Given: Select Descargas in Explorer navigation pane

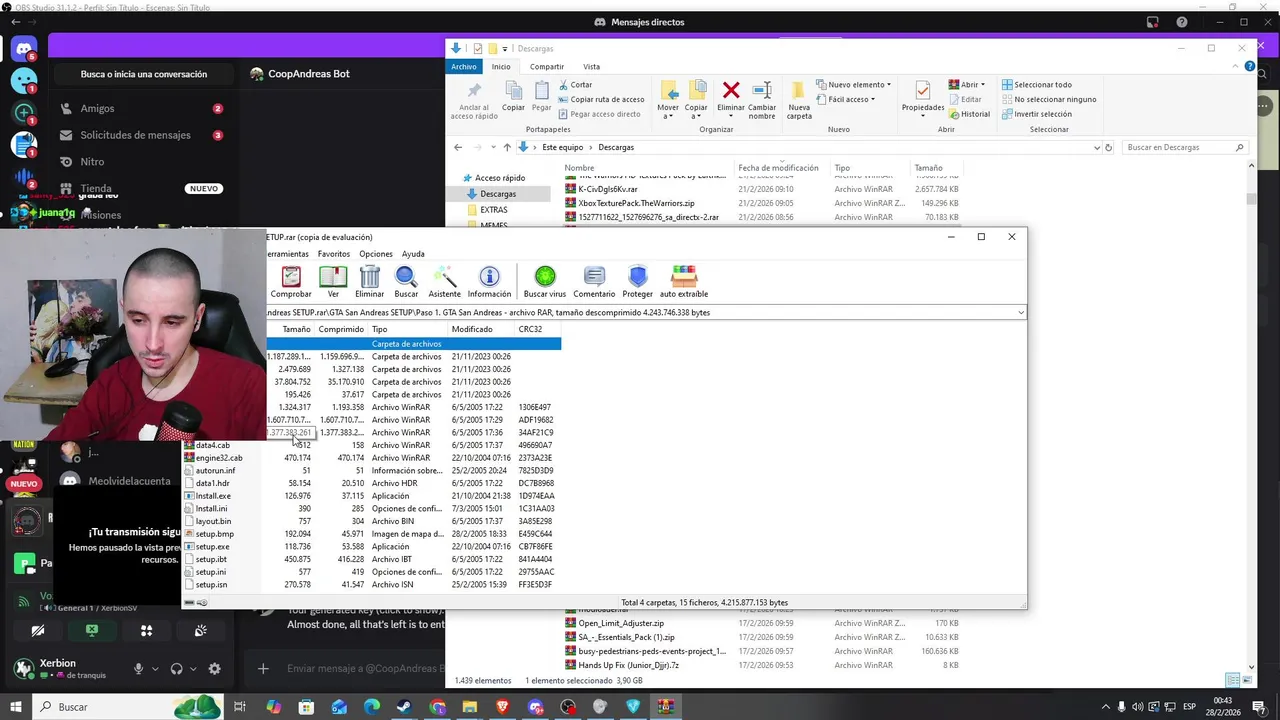Looking at the screenshot, I should (498, 194).
